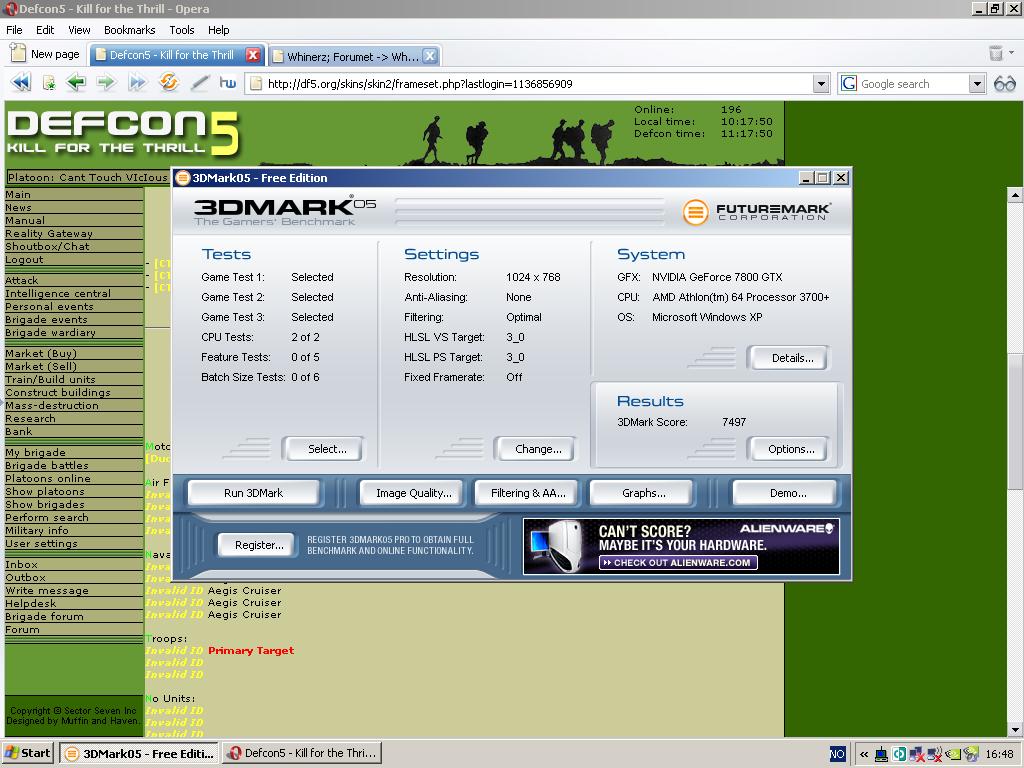Click the binoculars/glasses view icon
The height and width of the screenshot is (768, 1024).
[1004, 84]
